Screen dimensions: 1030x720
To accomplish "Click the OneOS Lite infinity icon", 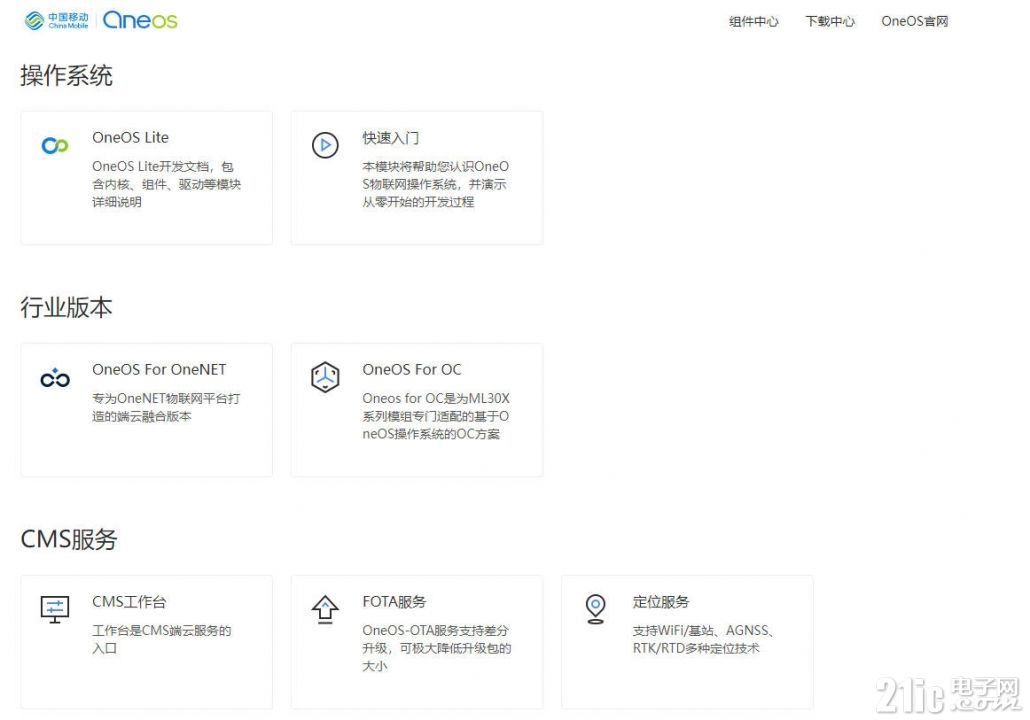I will tap(55, 145).
